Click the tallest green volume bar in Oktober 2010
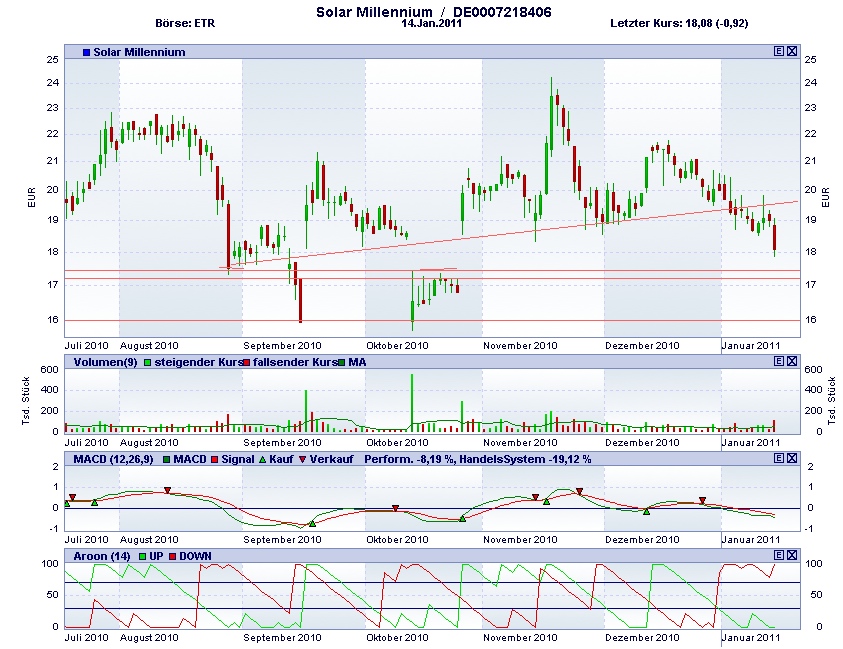The height and width of the screenshot is (649, 843). click(412, 403)
